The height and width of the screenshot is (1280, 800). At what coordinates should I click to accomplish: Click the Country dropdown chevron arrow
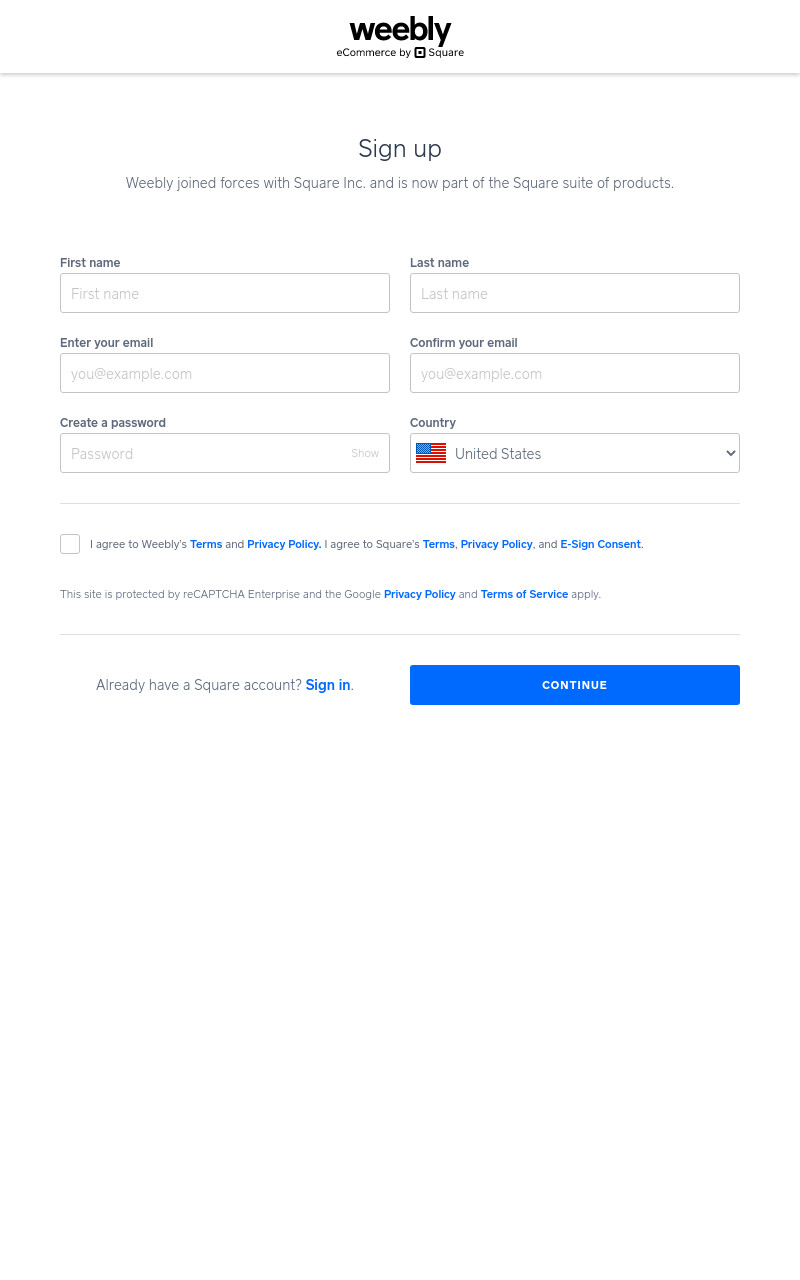tap(730, 453)
